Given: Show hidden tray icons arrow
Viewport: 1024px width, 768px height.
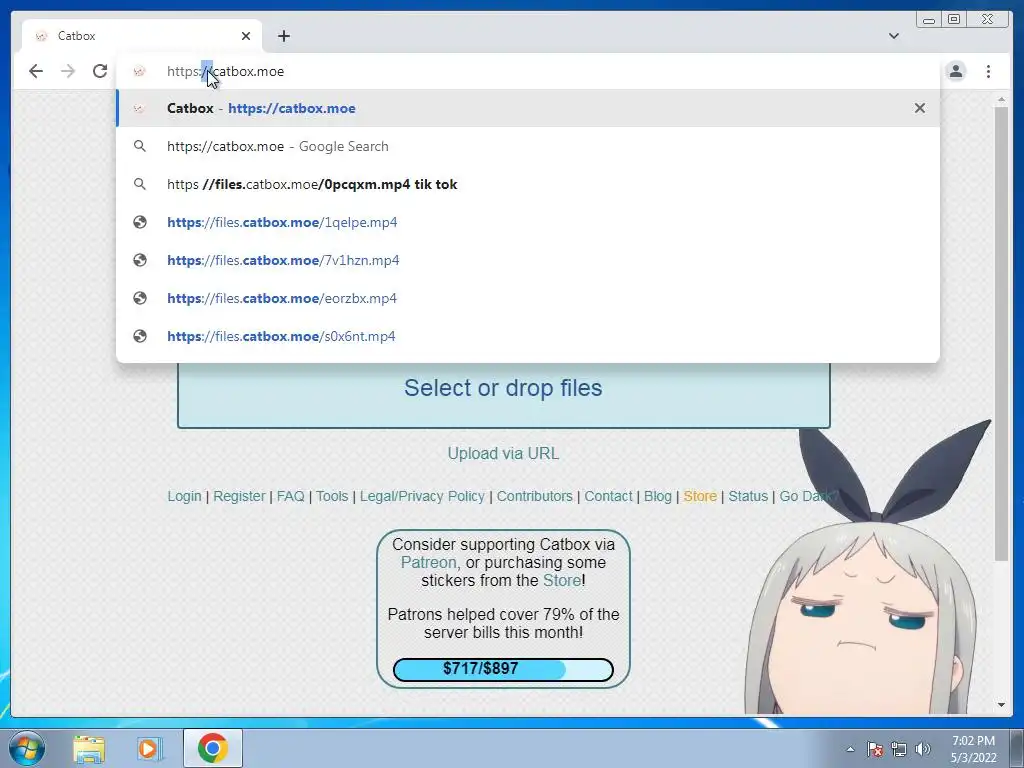Looking at the screenshot, I should pos(850,749).
